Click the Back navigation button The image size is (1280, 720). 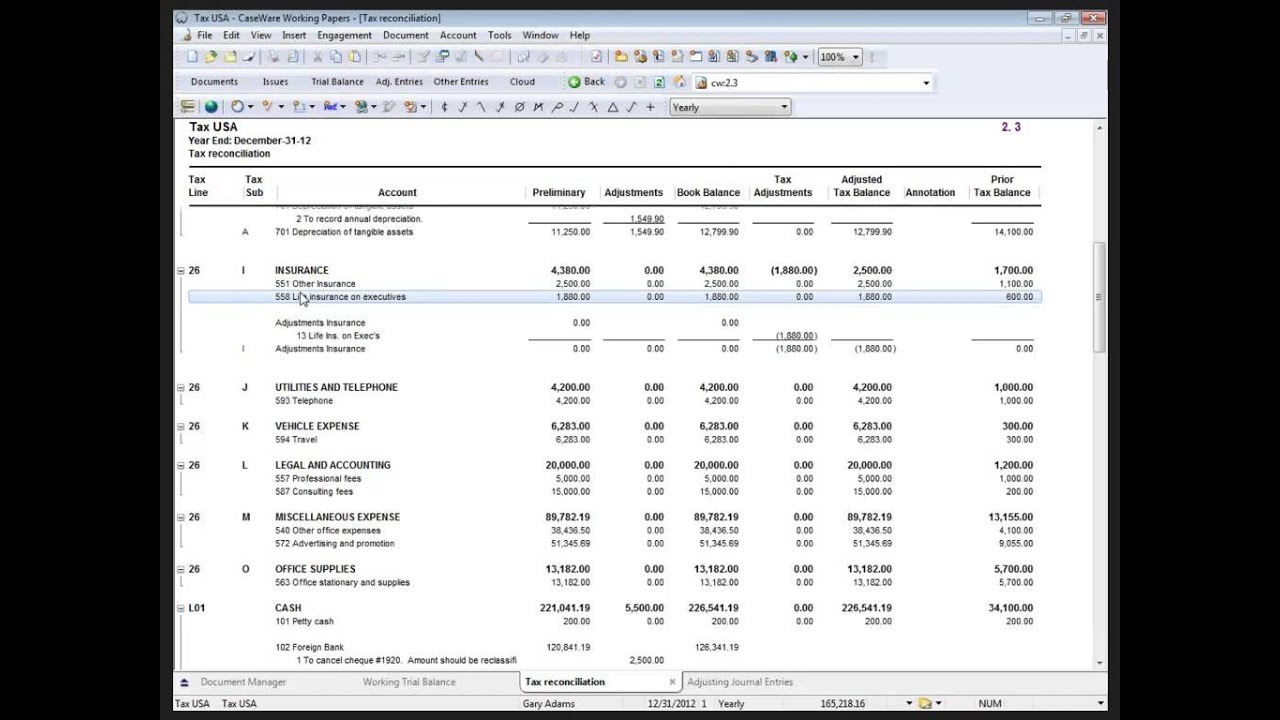pos(587,82)
